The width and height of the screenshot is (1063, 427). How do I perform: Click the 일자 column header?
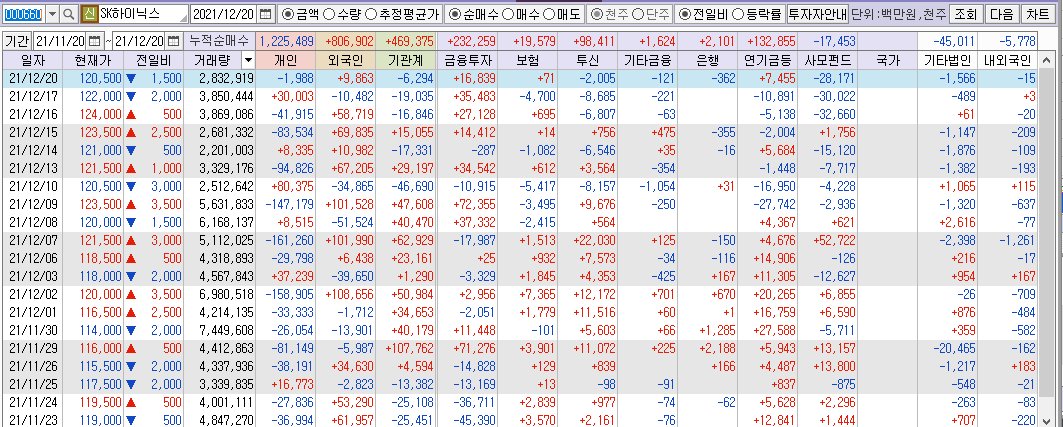[33, 60]
